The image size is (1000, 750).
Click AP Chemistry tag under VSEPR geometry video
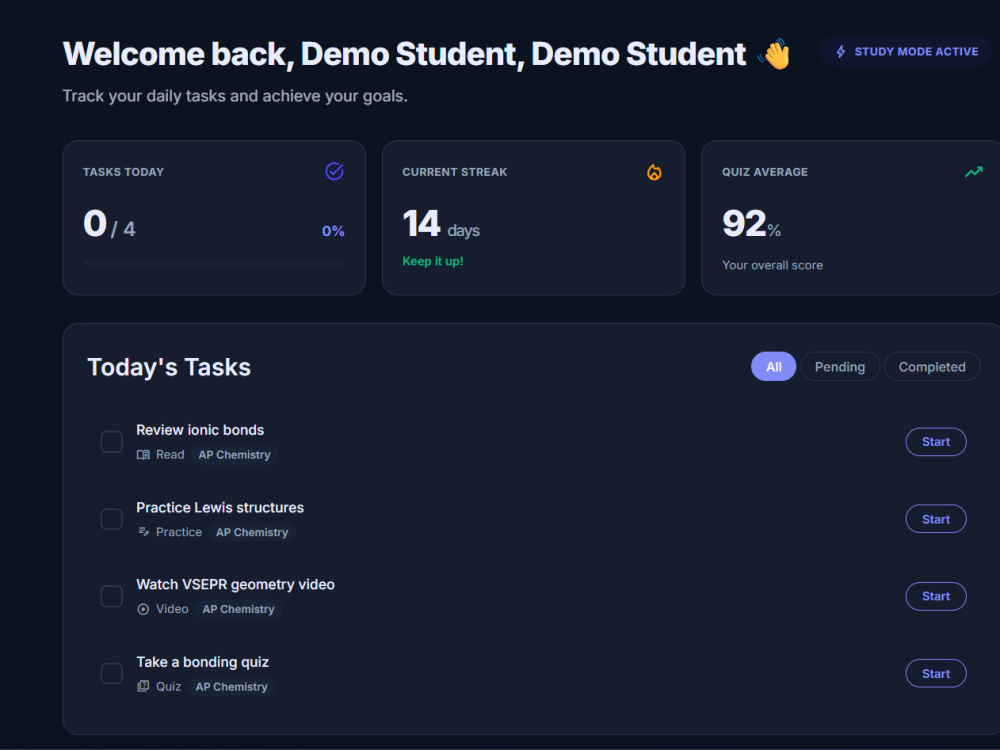pos(239,609)
